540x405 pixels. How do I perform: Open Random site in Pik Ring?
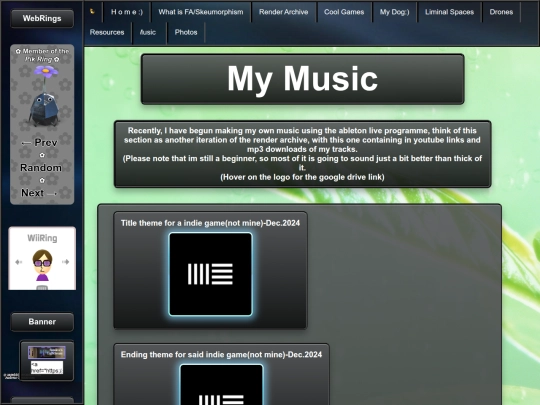pyautogui.click(x=41, y=168)
